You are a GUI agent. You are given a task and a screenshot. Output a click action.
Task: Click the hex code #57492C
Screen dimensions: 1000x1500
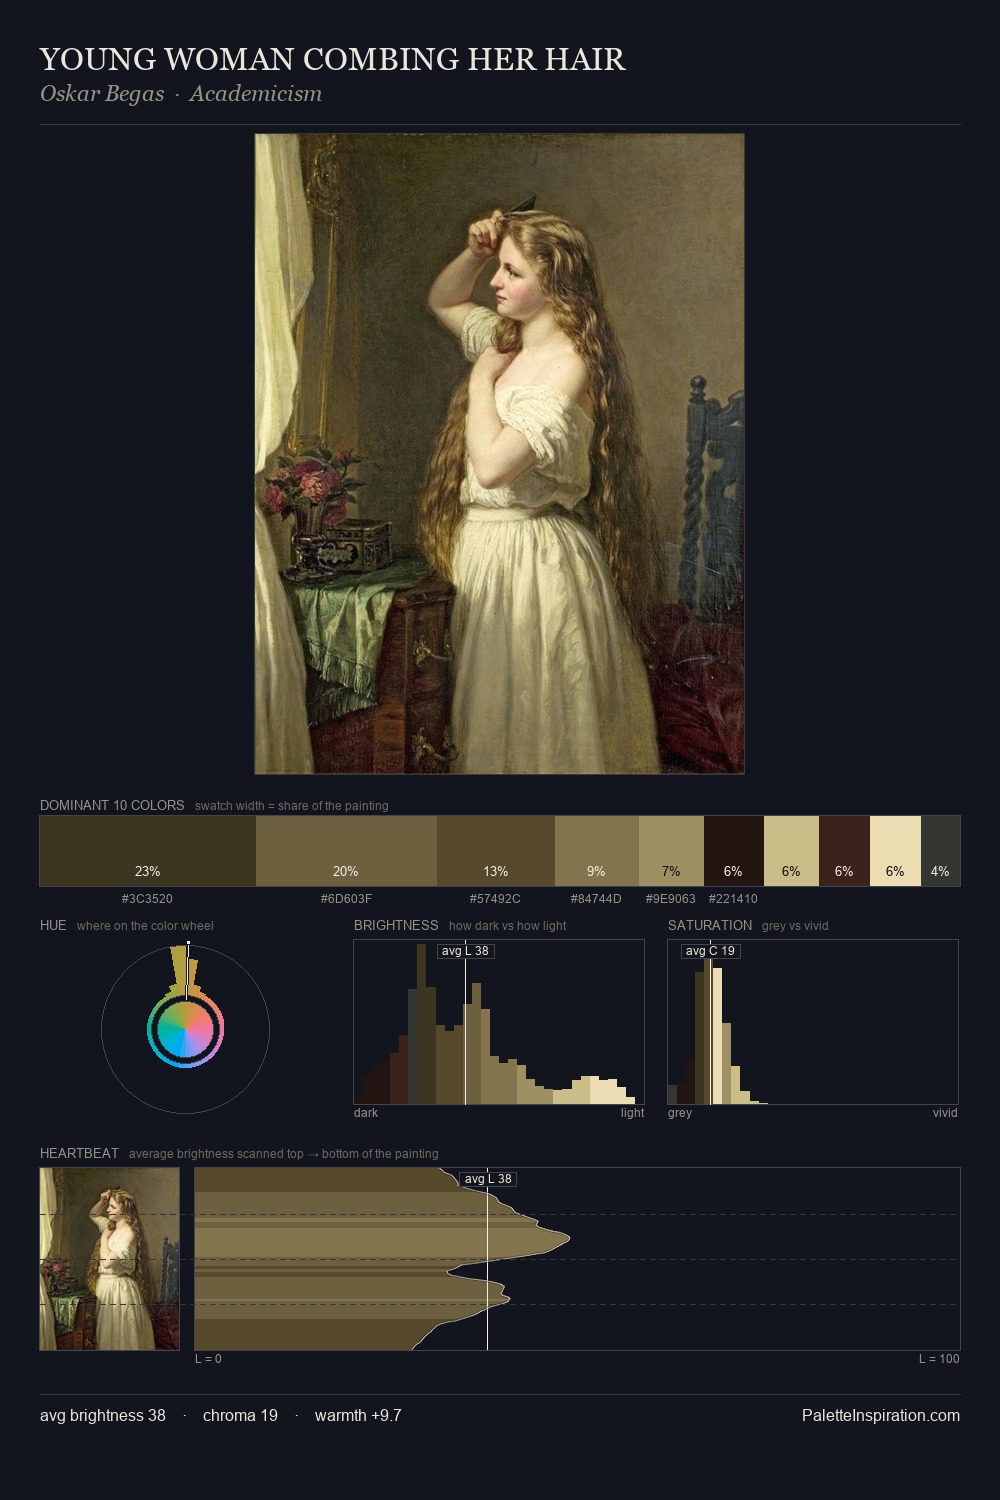pyautogui.click(x=495, y=899)
